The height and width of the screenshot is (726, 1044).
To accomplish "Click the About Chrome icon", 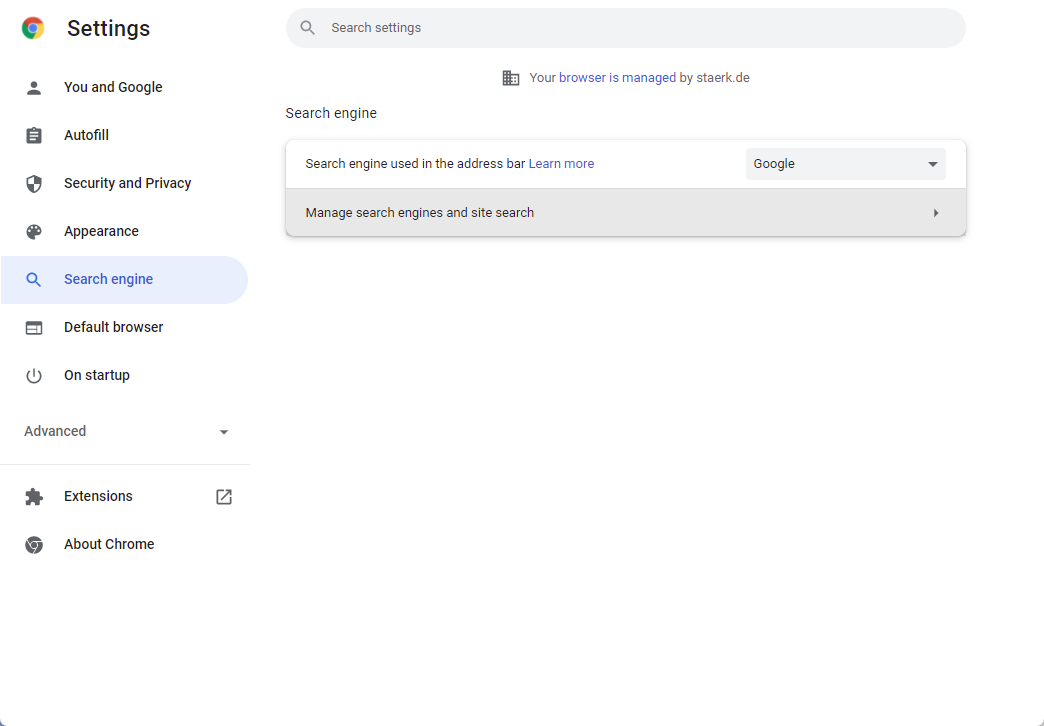I will pos(34,545).
